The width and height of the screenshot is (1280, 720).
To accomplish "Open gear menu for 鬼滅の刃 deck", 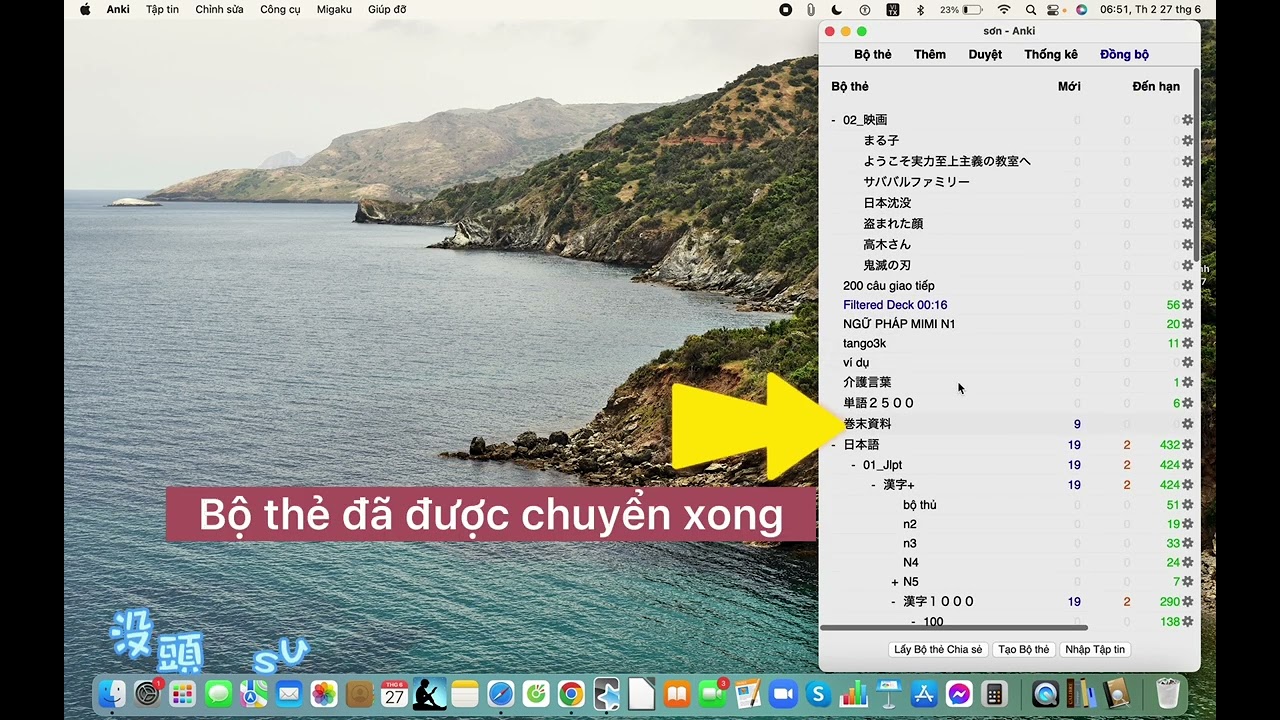I will (1187, 266).
